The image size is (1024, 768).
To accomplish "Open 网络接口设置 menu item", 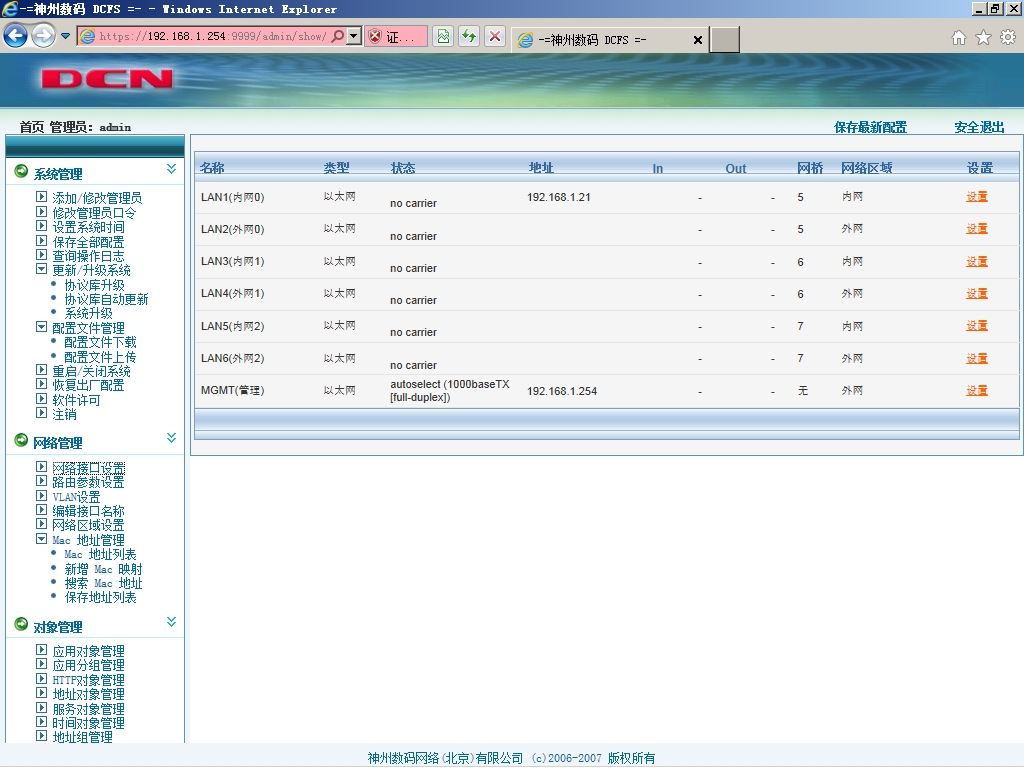I will 89,468.
